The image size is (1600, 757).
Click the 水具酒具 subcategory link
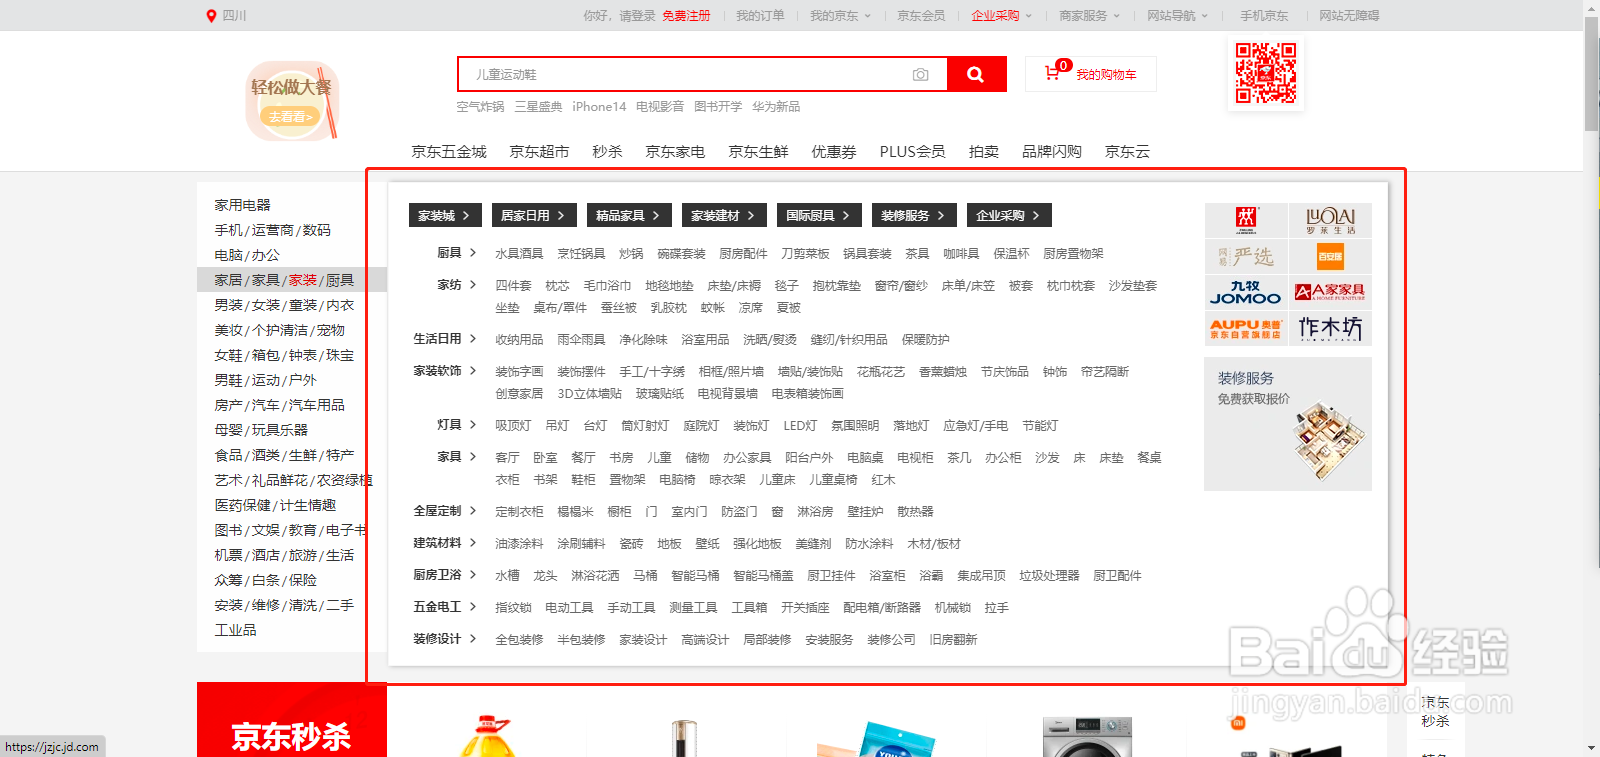point(519,254)
